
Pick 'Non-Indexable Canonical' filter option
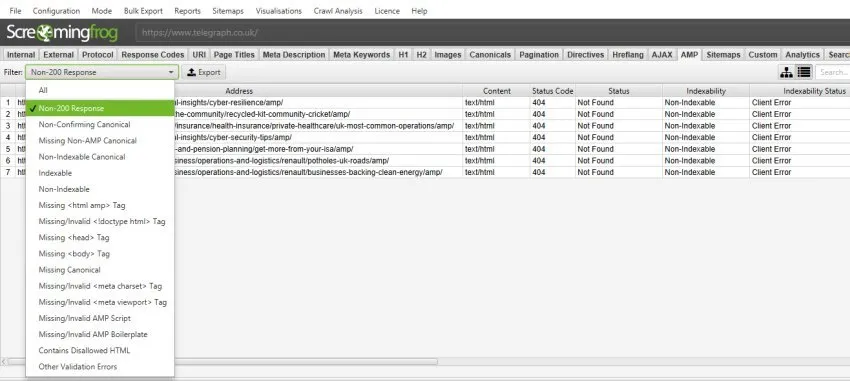pyautogui.click(x=82, y=157)
